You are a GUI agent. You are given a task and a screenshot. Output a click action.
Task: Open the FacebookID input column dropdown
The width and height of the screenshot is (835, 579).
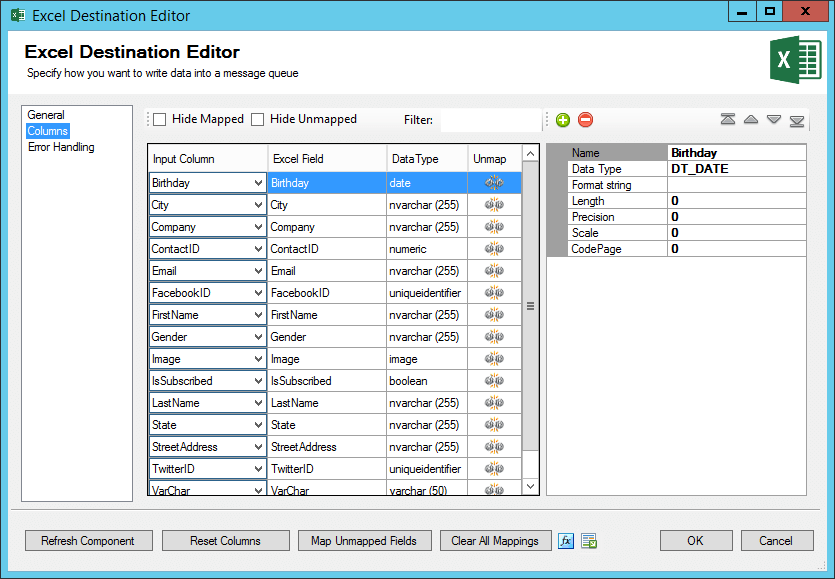click(x=258, y=292)
